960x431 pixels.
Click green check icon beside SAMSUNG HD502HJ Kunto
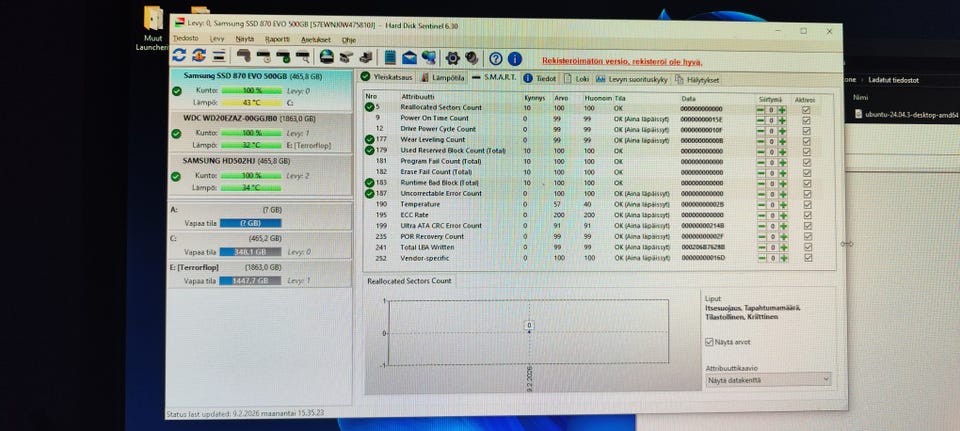[x=176, y=176]
